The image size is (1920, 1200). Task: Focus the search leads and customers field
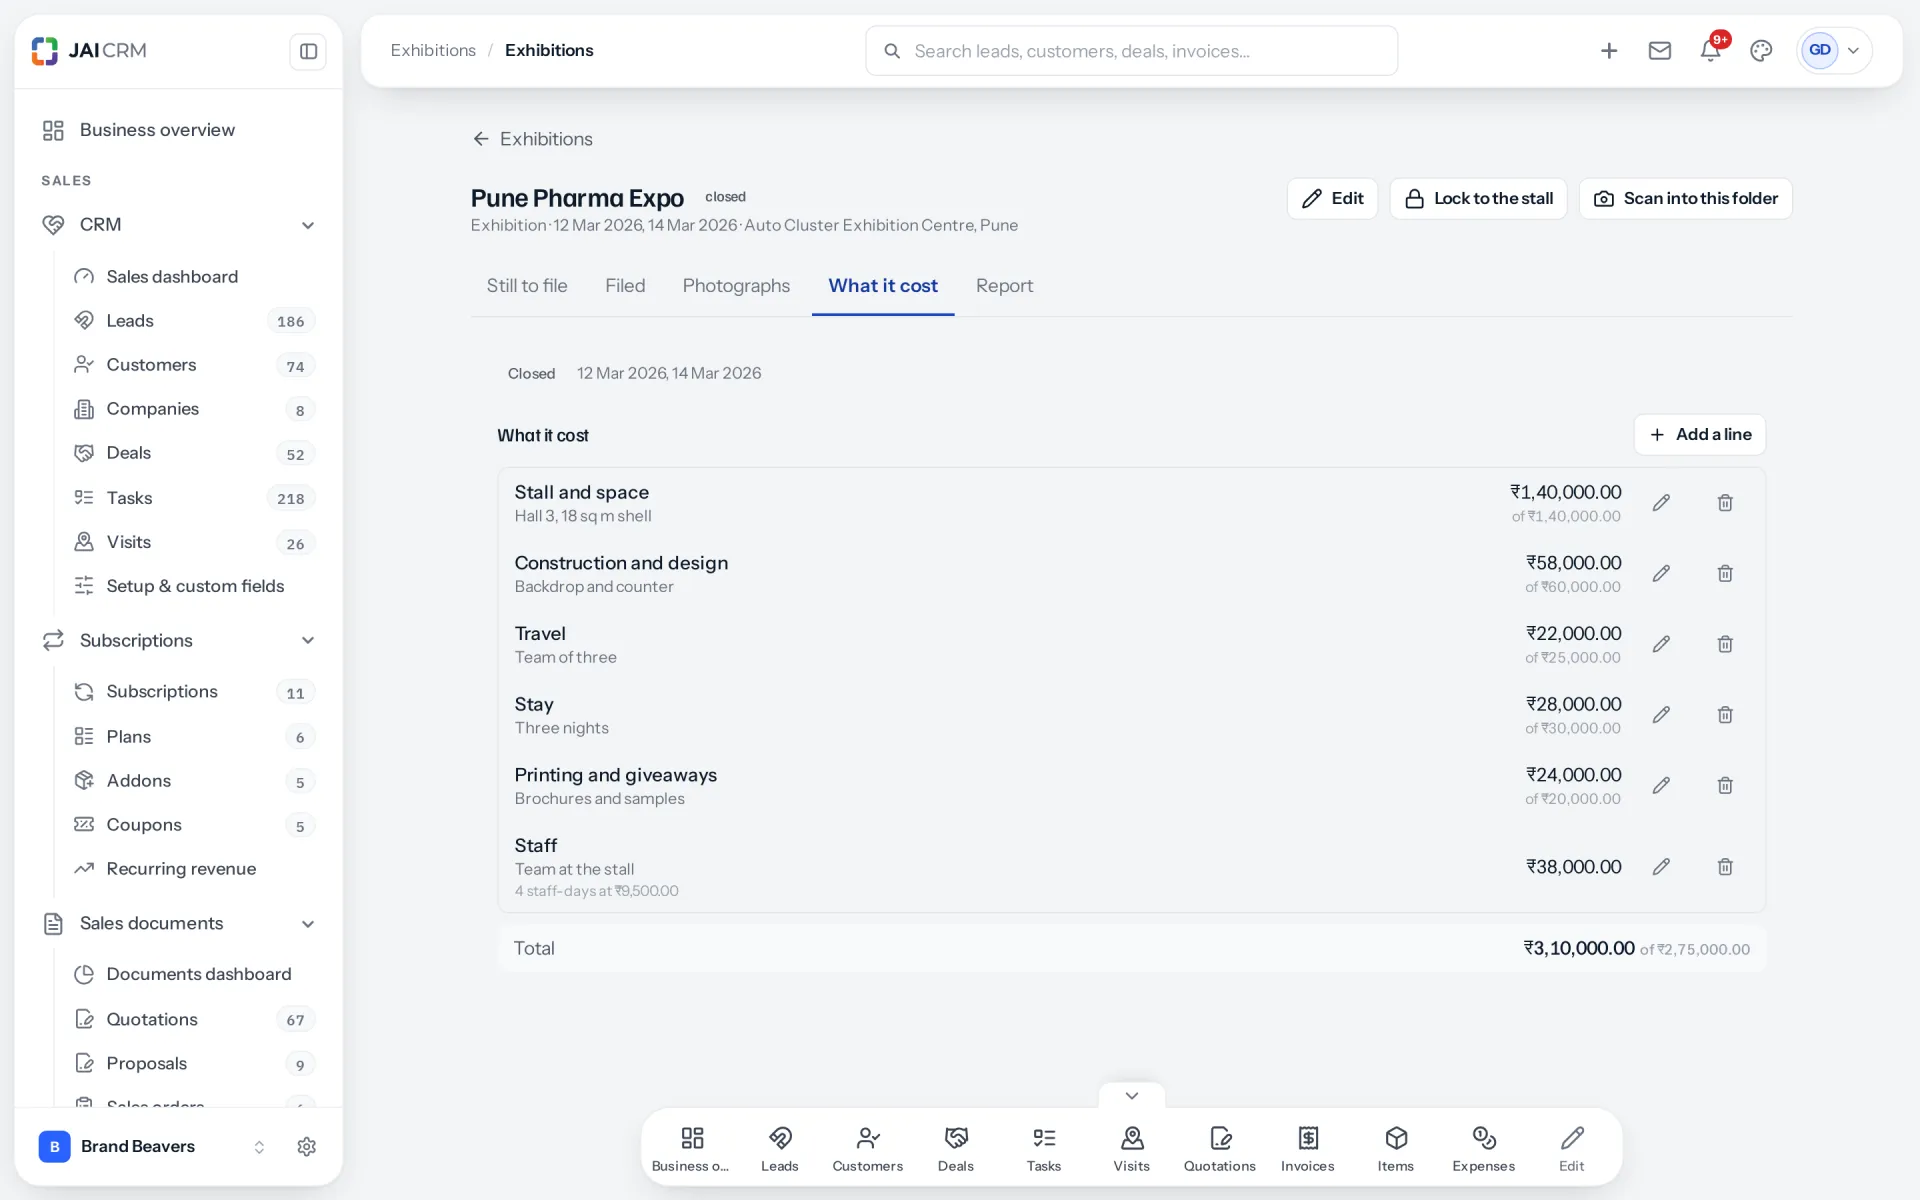[x=1131, y=51]
